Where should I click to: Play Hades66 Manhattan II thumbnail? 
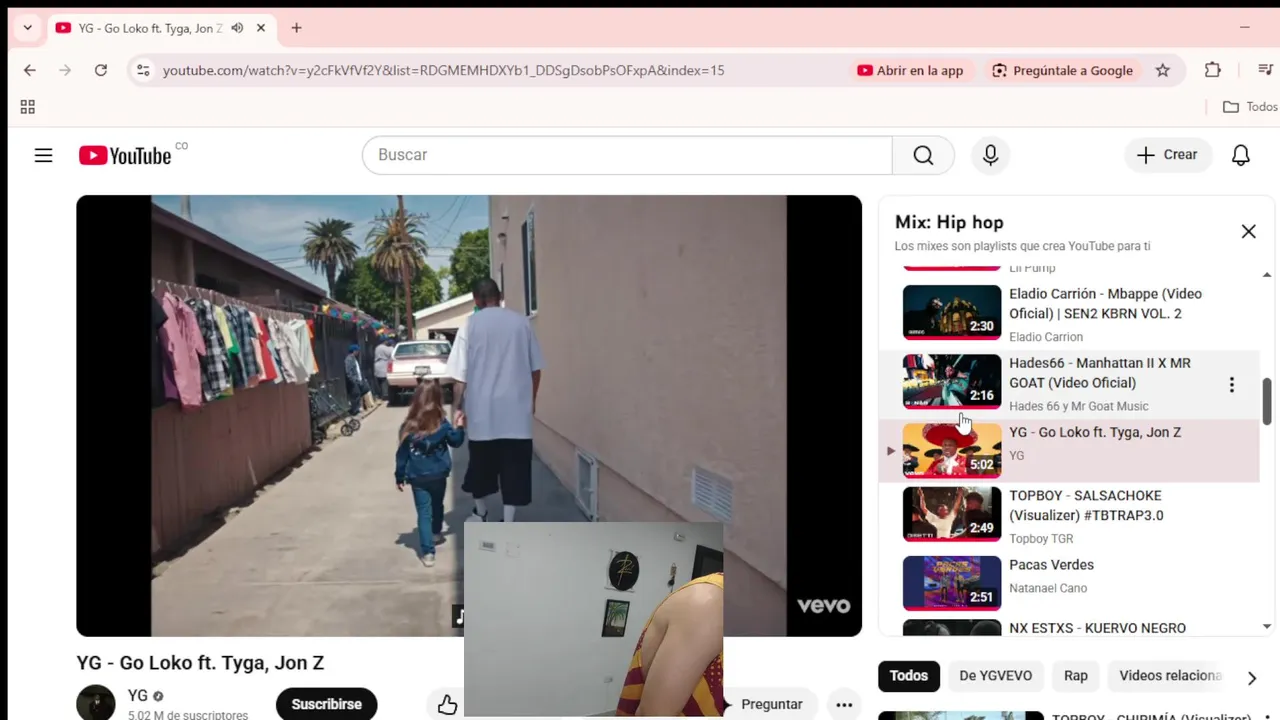[x=951, y=381]
